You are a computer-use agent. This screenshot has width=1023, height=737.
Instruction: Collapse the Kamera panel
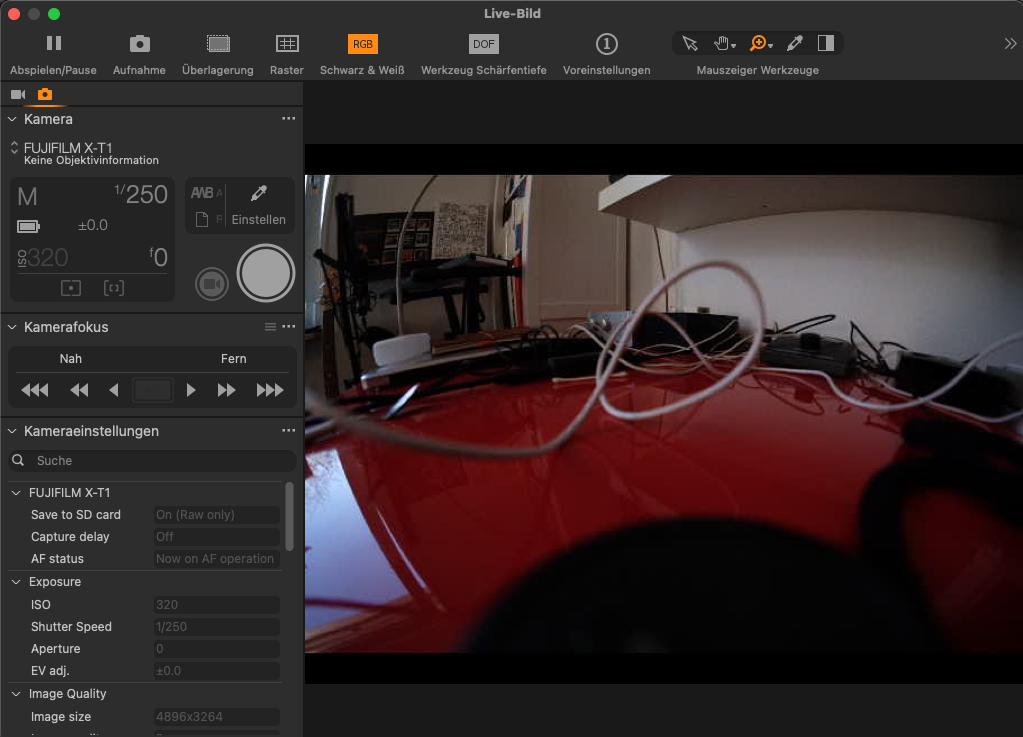coord(12,119)
